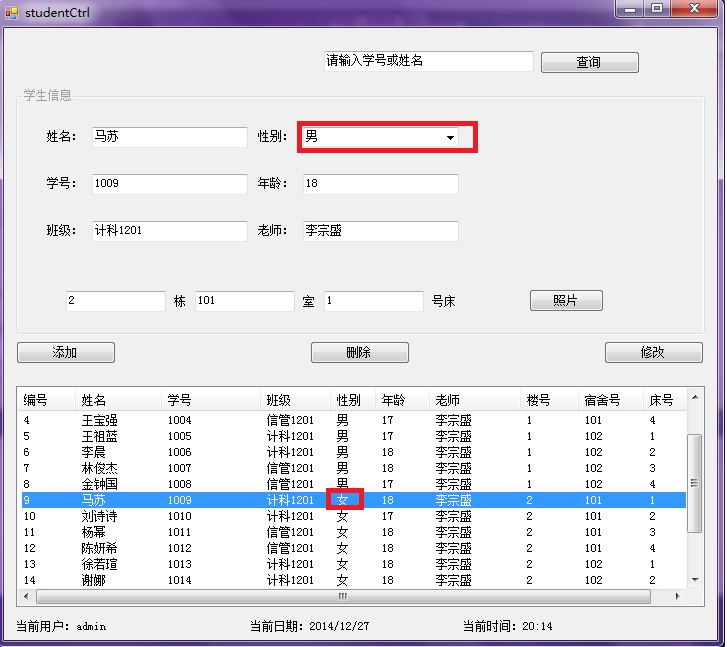Viewport: 727px width, 647px height.
Task: Select the row for 徐若瑄
Action: pos(354,564)
